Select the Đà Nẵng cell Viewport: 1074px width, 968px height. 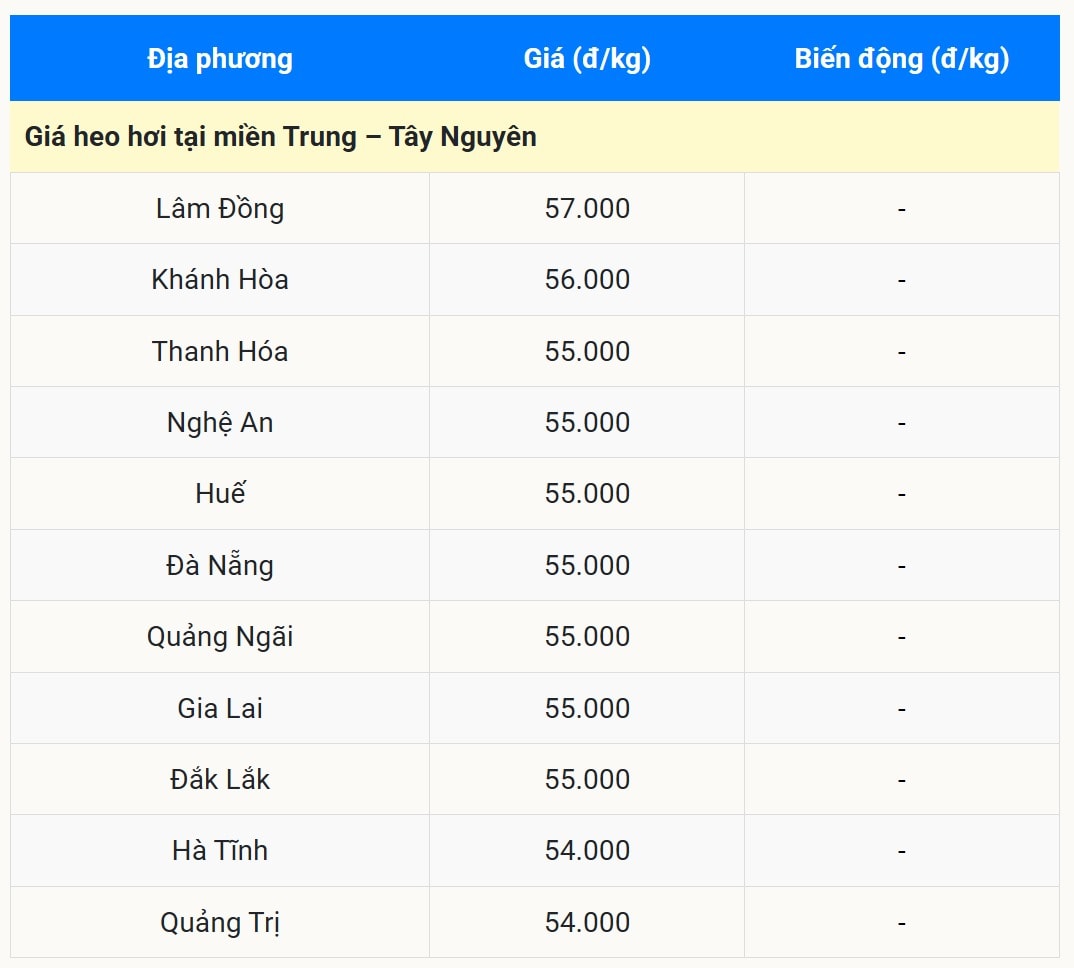click(x=220, y=566)
